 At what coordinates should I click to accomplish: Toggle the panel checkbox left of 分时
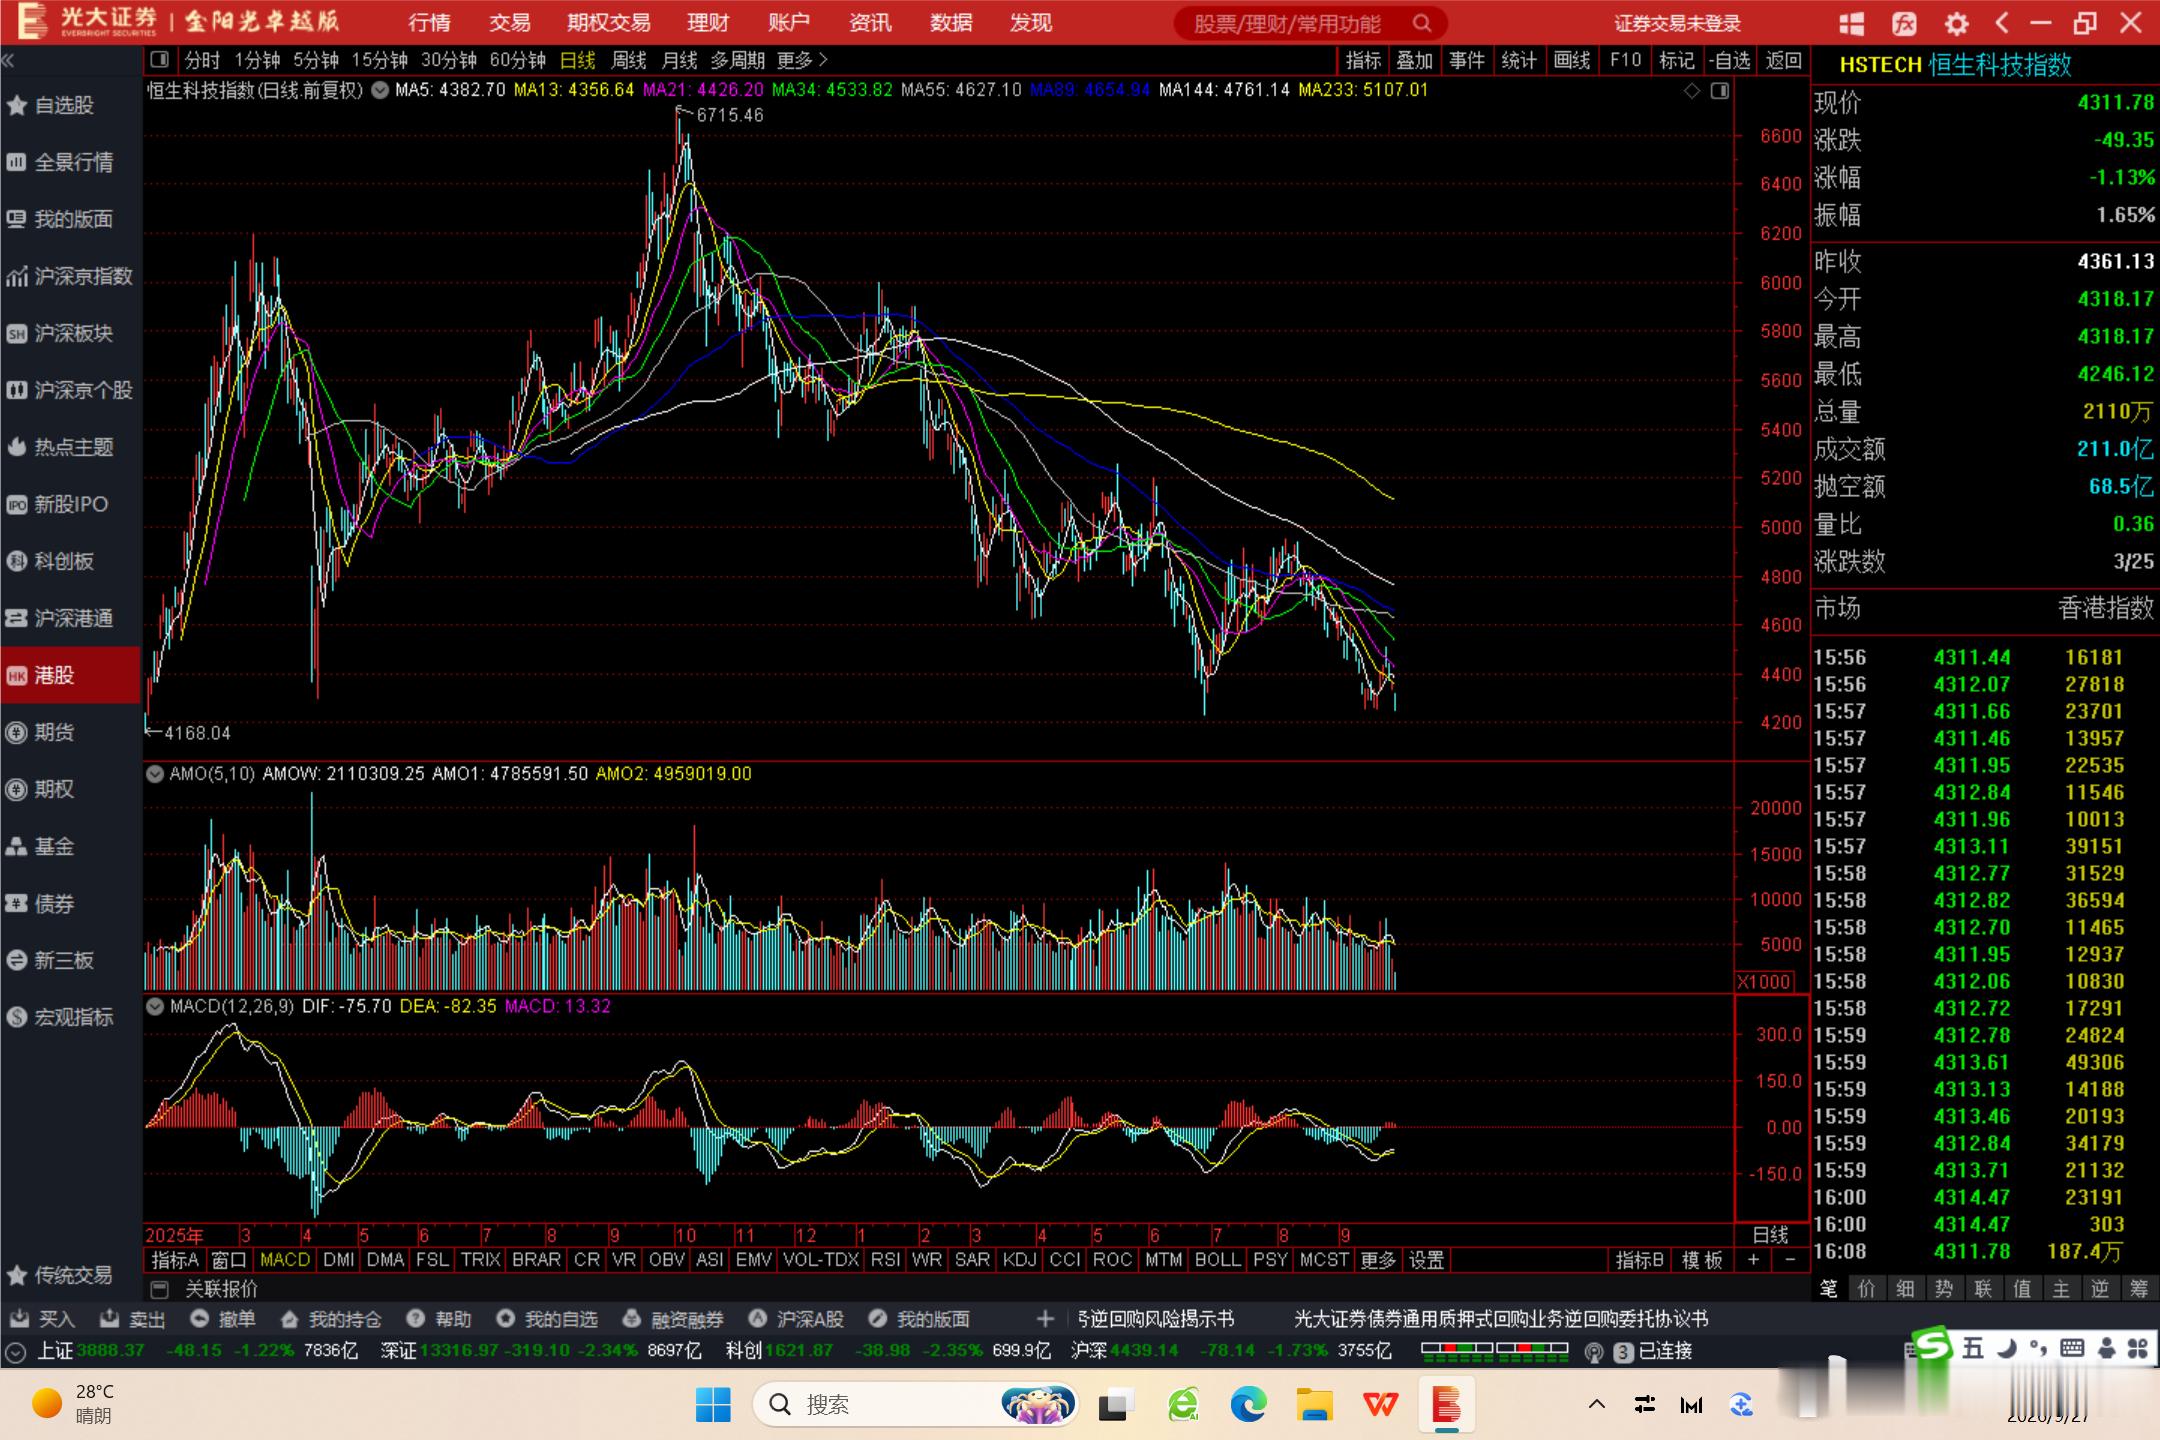pyautogui.click(x=159, y=60)
